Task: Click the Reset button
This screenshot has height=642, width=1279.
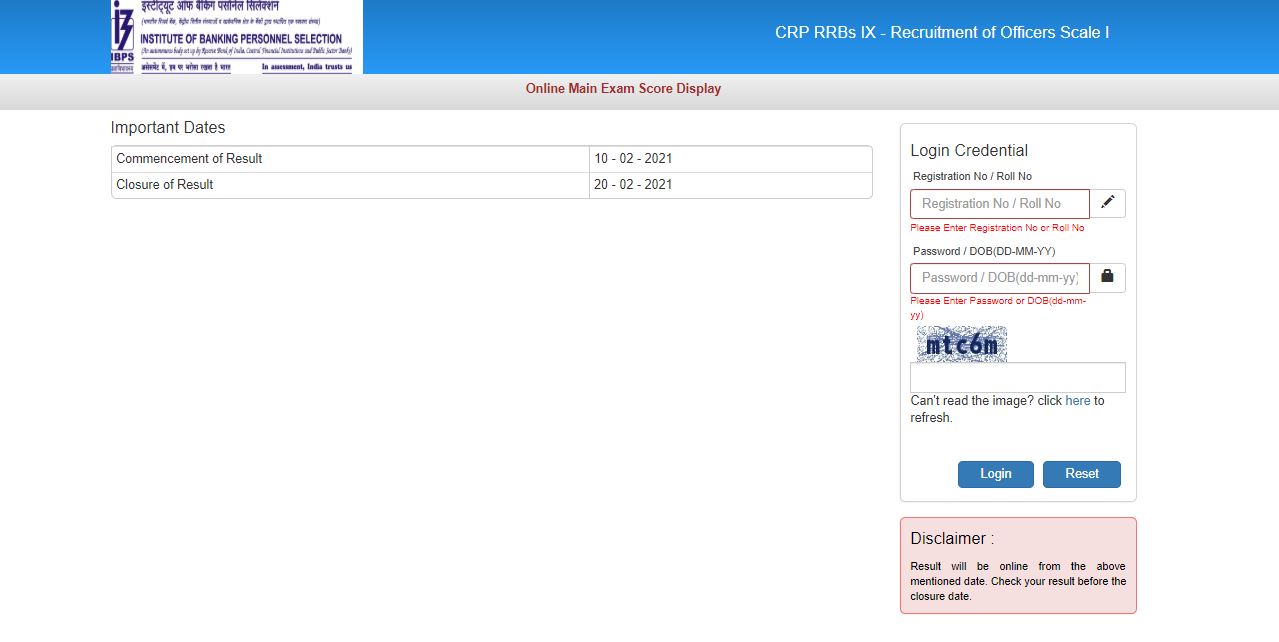Action: (1081, 474)
